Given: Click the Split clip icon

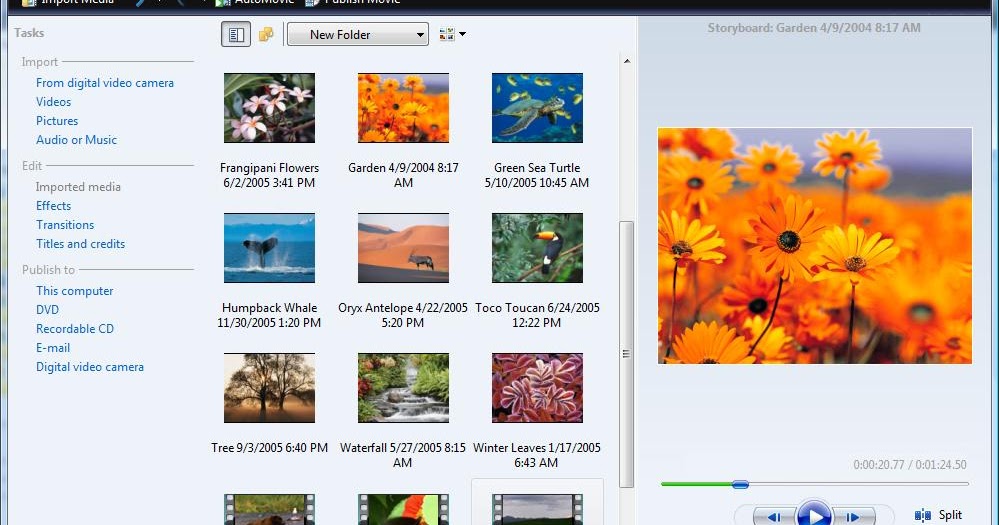Looking at the screenshot, I should point(923,515).
